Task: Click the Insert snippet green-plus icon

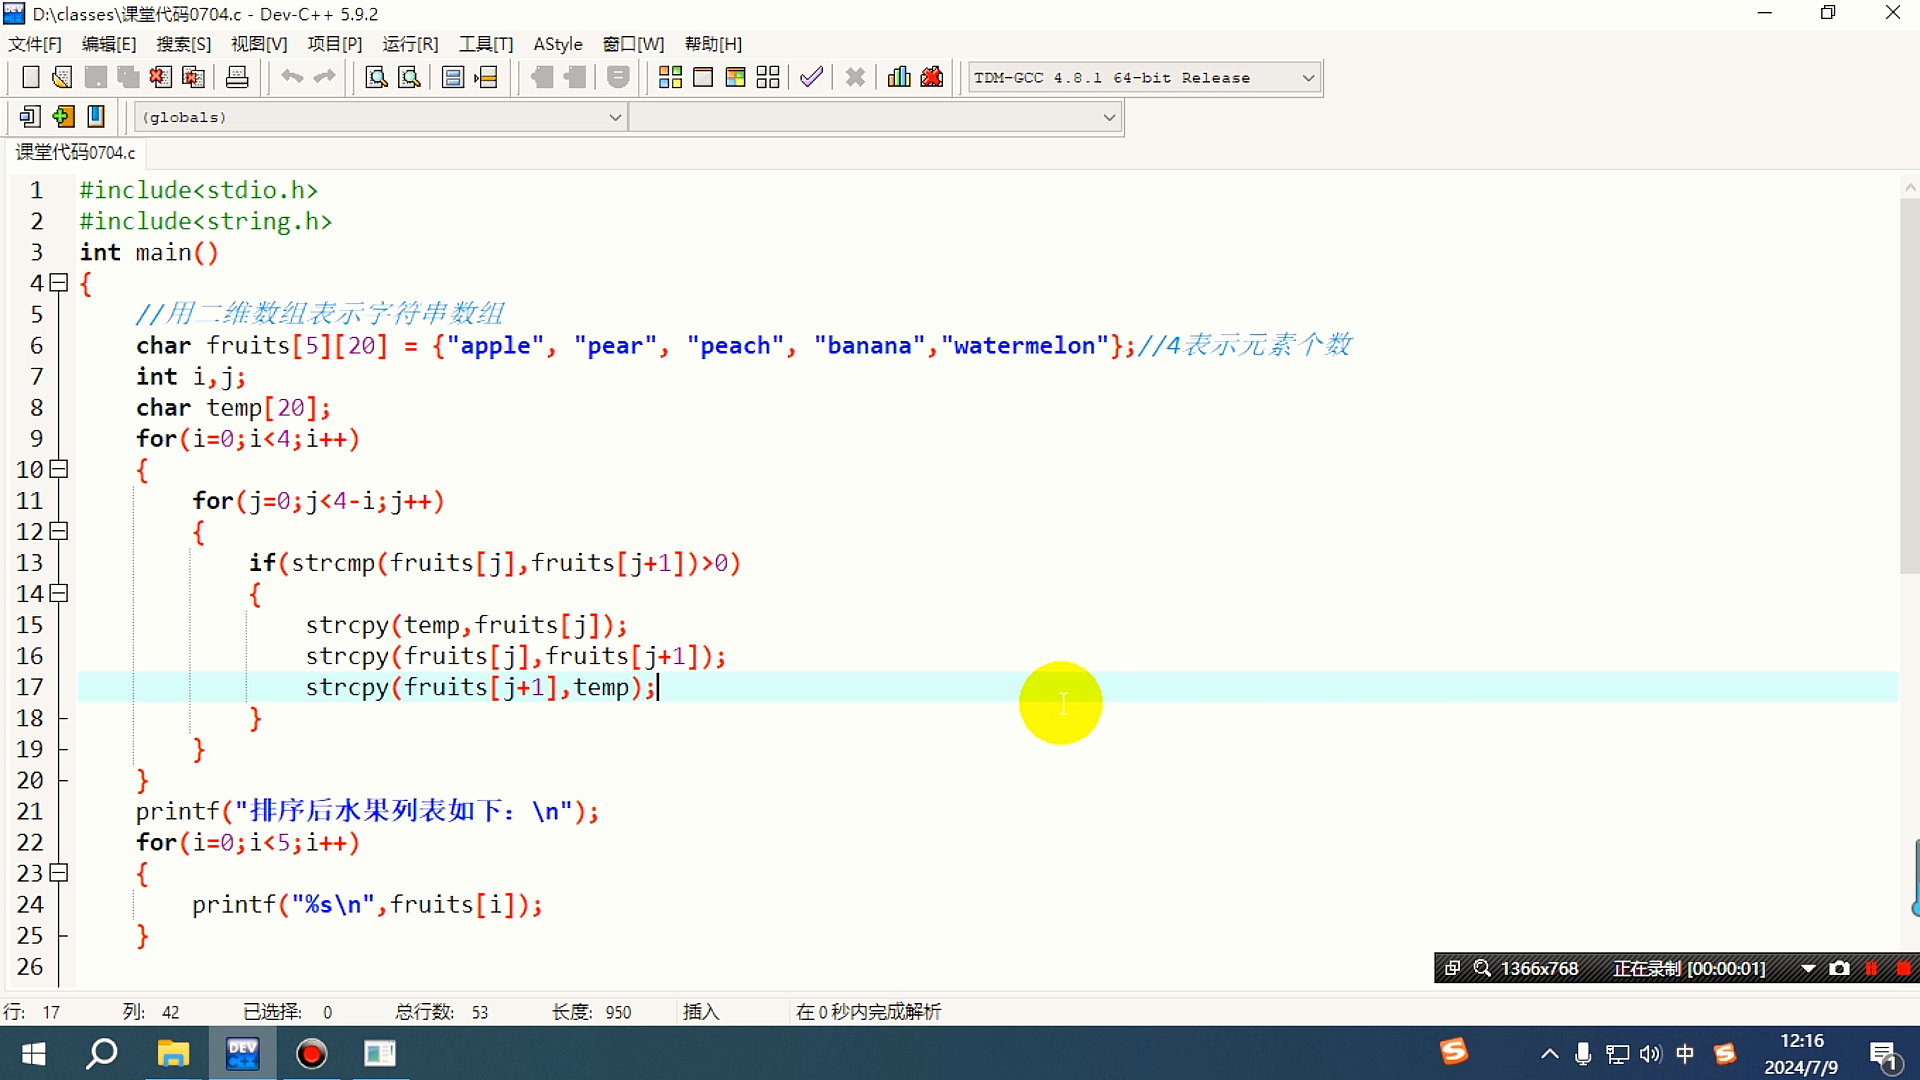Action: [63, 117]
